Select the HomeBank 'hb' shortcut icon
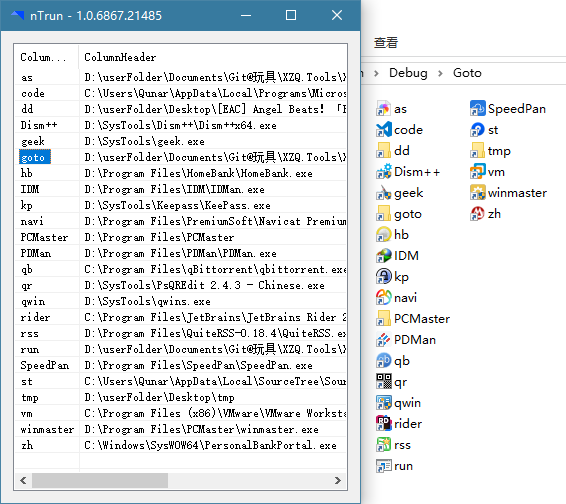The width and height of the screenshot is (566, 504). (383, 235)
